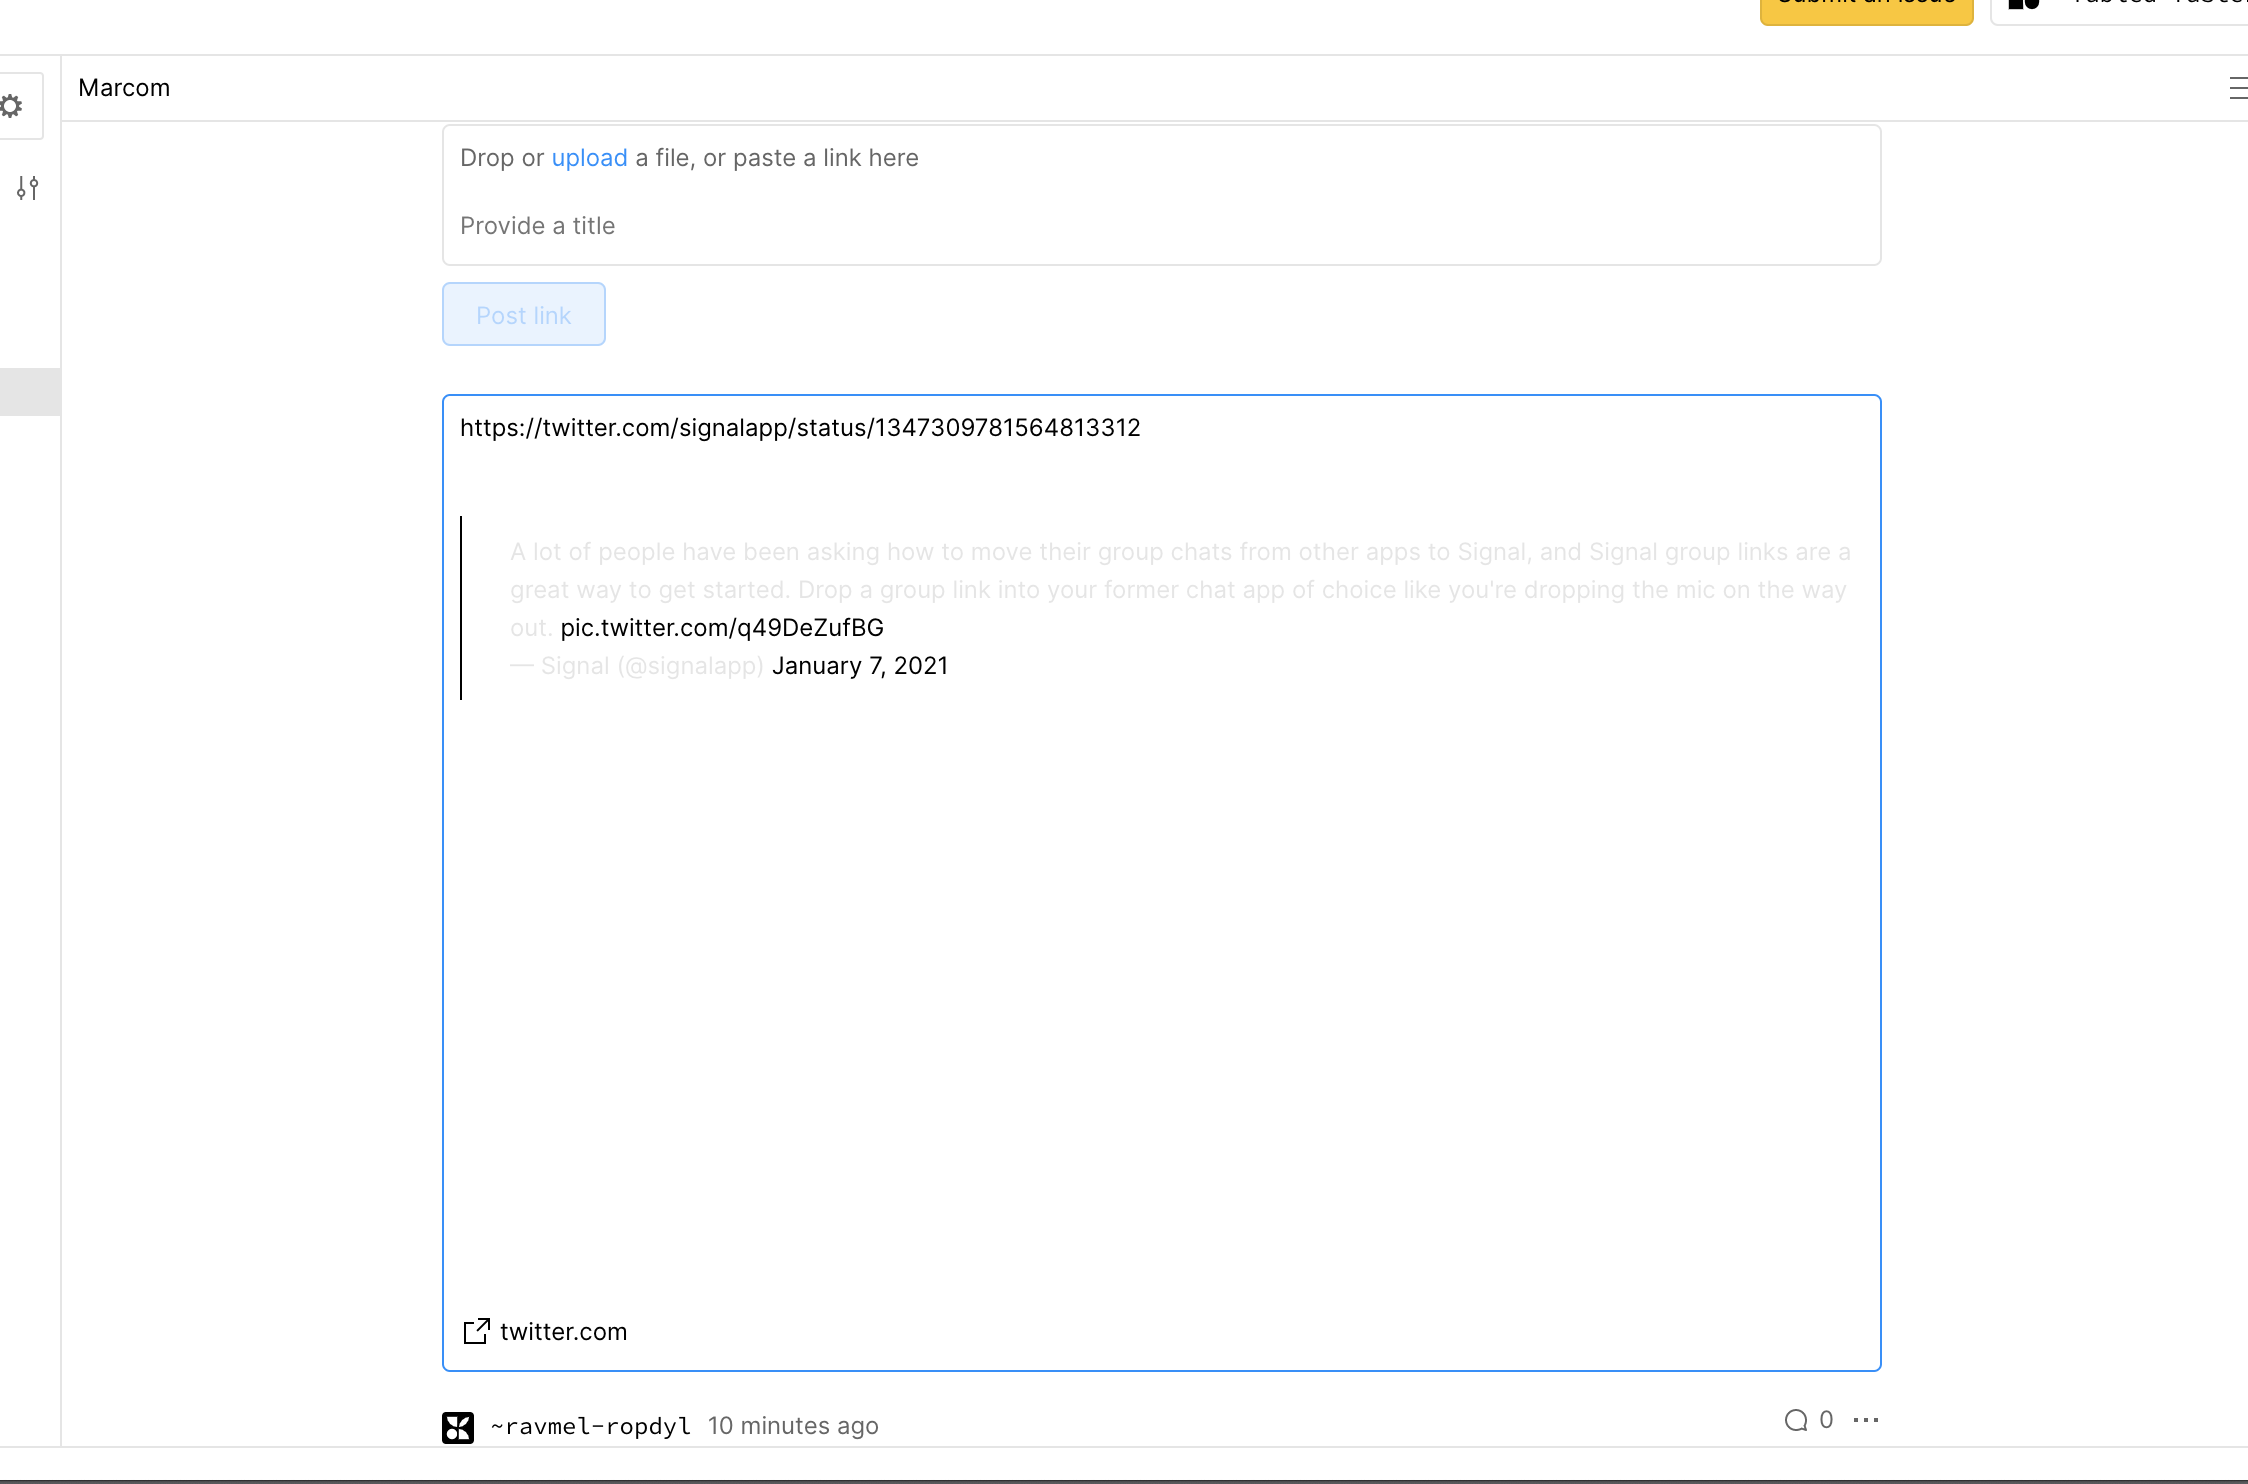Image resolution: width=2248 pixels, height=1484 pixels.
Task: Click the ~ravmel-ropdyl author name
Action: coord(591,1426)
